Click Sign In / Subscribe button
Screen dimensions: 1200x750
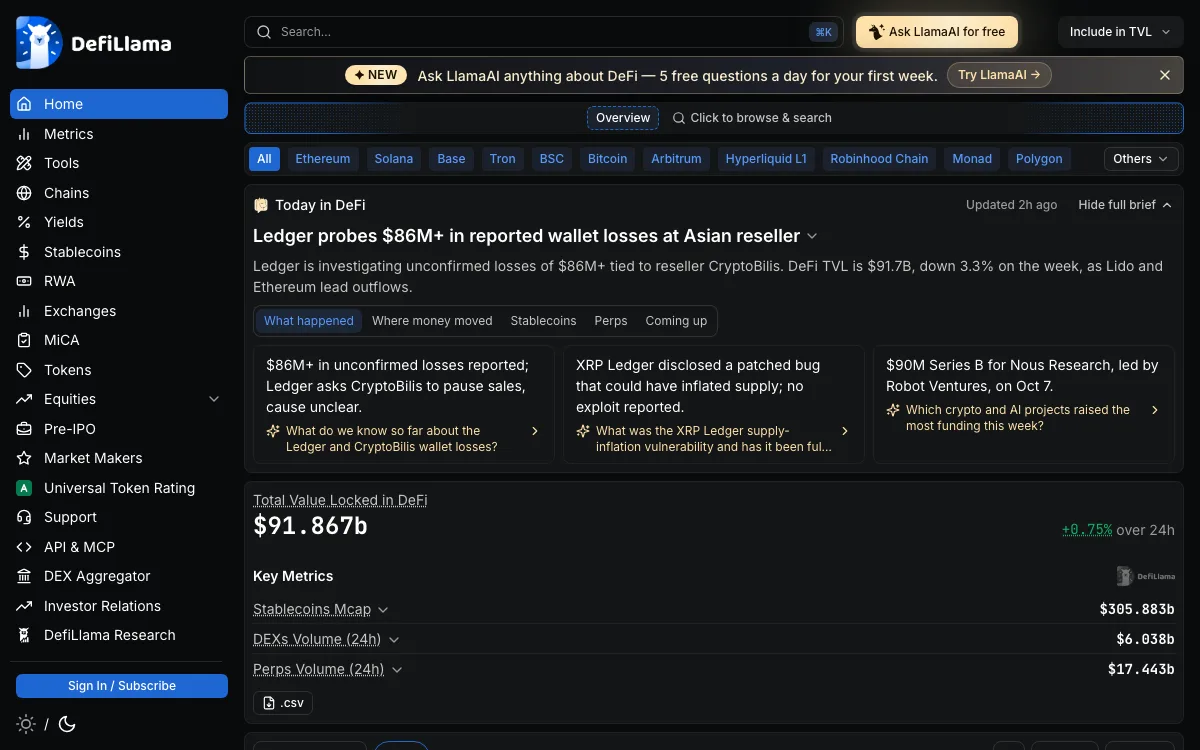pyautogui.click(x=122, y=686)
